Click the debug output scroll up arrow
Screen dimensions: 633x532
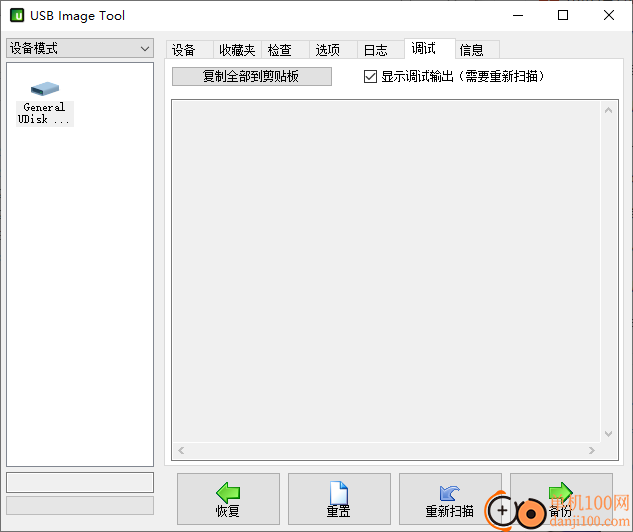[608, 110]
